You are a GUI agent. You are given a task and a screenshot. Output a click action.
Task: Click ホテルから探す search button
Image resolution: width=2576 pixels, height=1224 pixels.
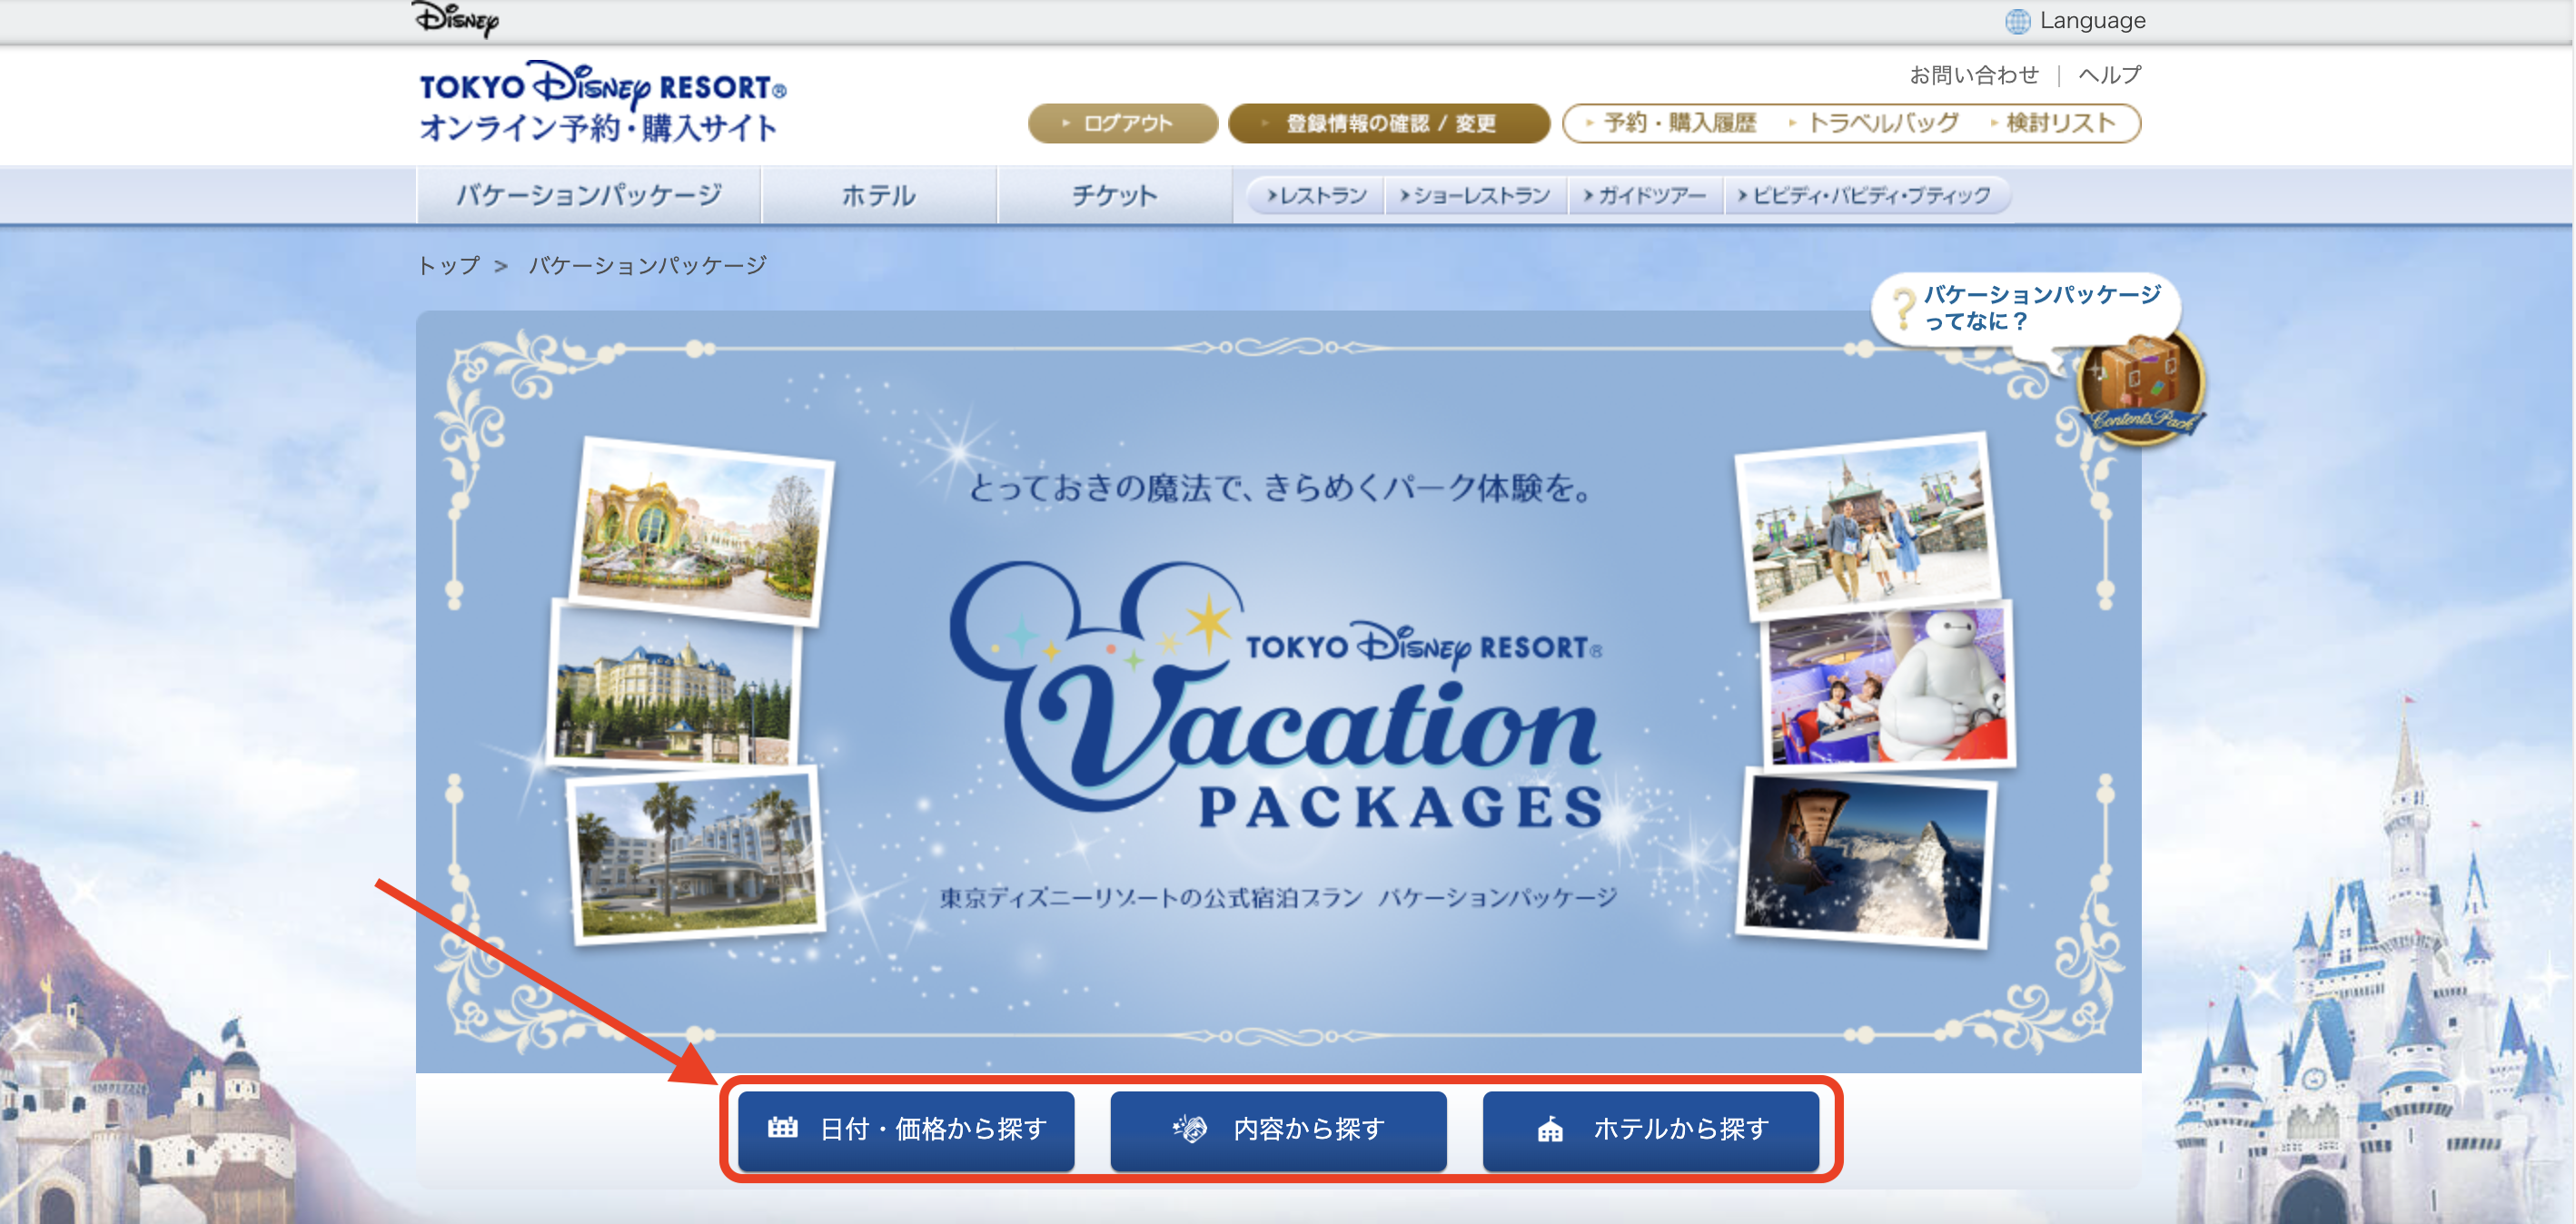1650,1130
